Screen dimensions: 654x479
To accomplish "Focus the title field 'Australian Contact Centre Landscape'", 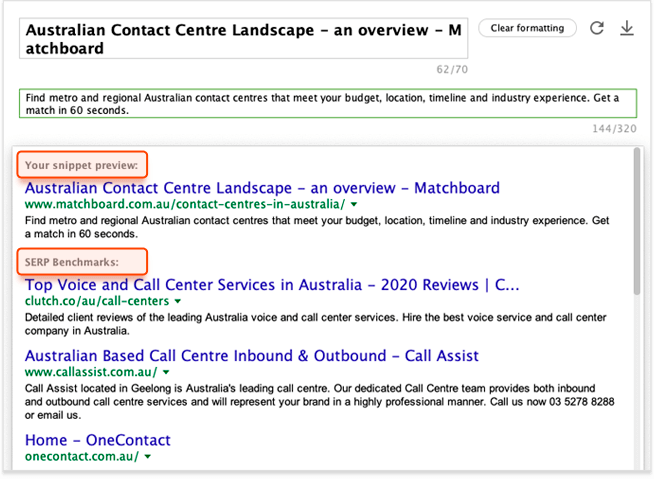I will pyautogui.click(x=244, y=38).
